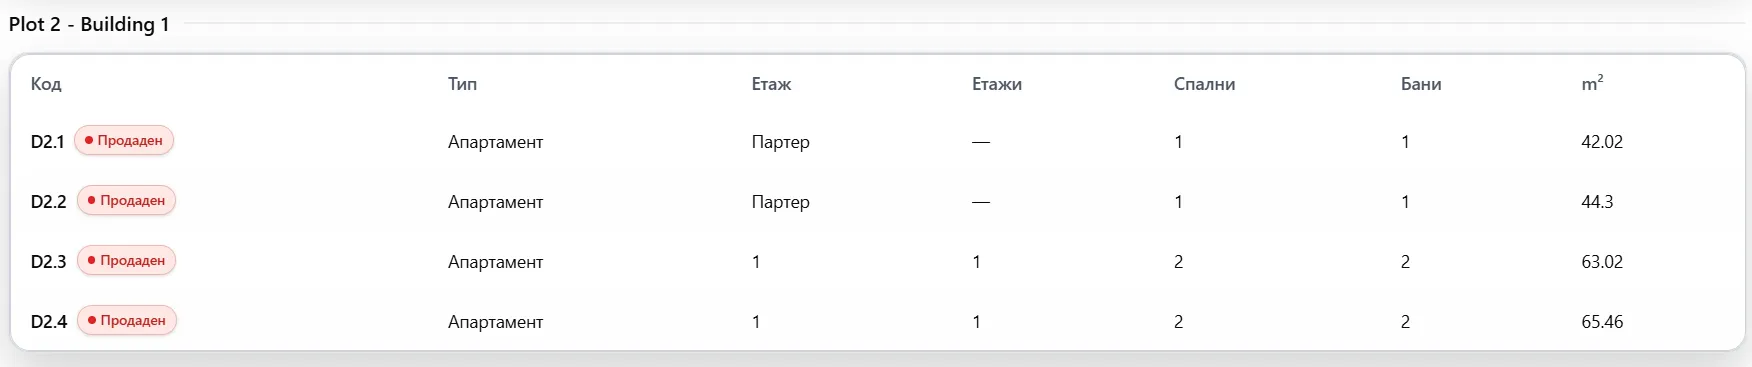This screenshot has width=1752, height=367.
Task: Click the Продаден badge for D2.4
Action: click(x=126, y=320)
